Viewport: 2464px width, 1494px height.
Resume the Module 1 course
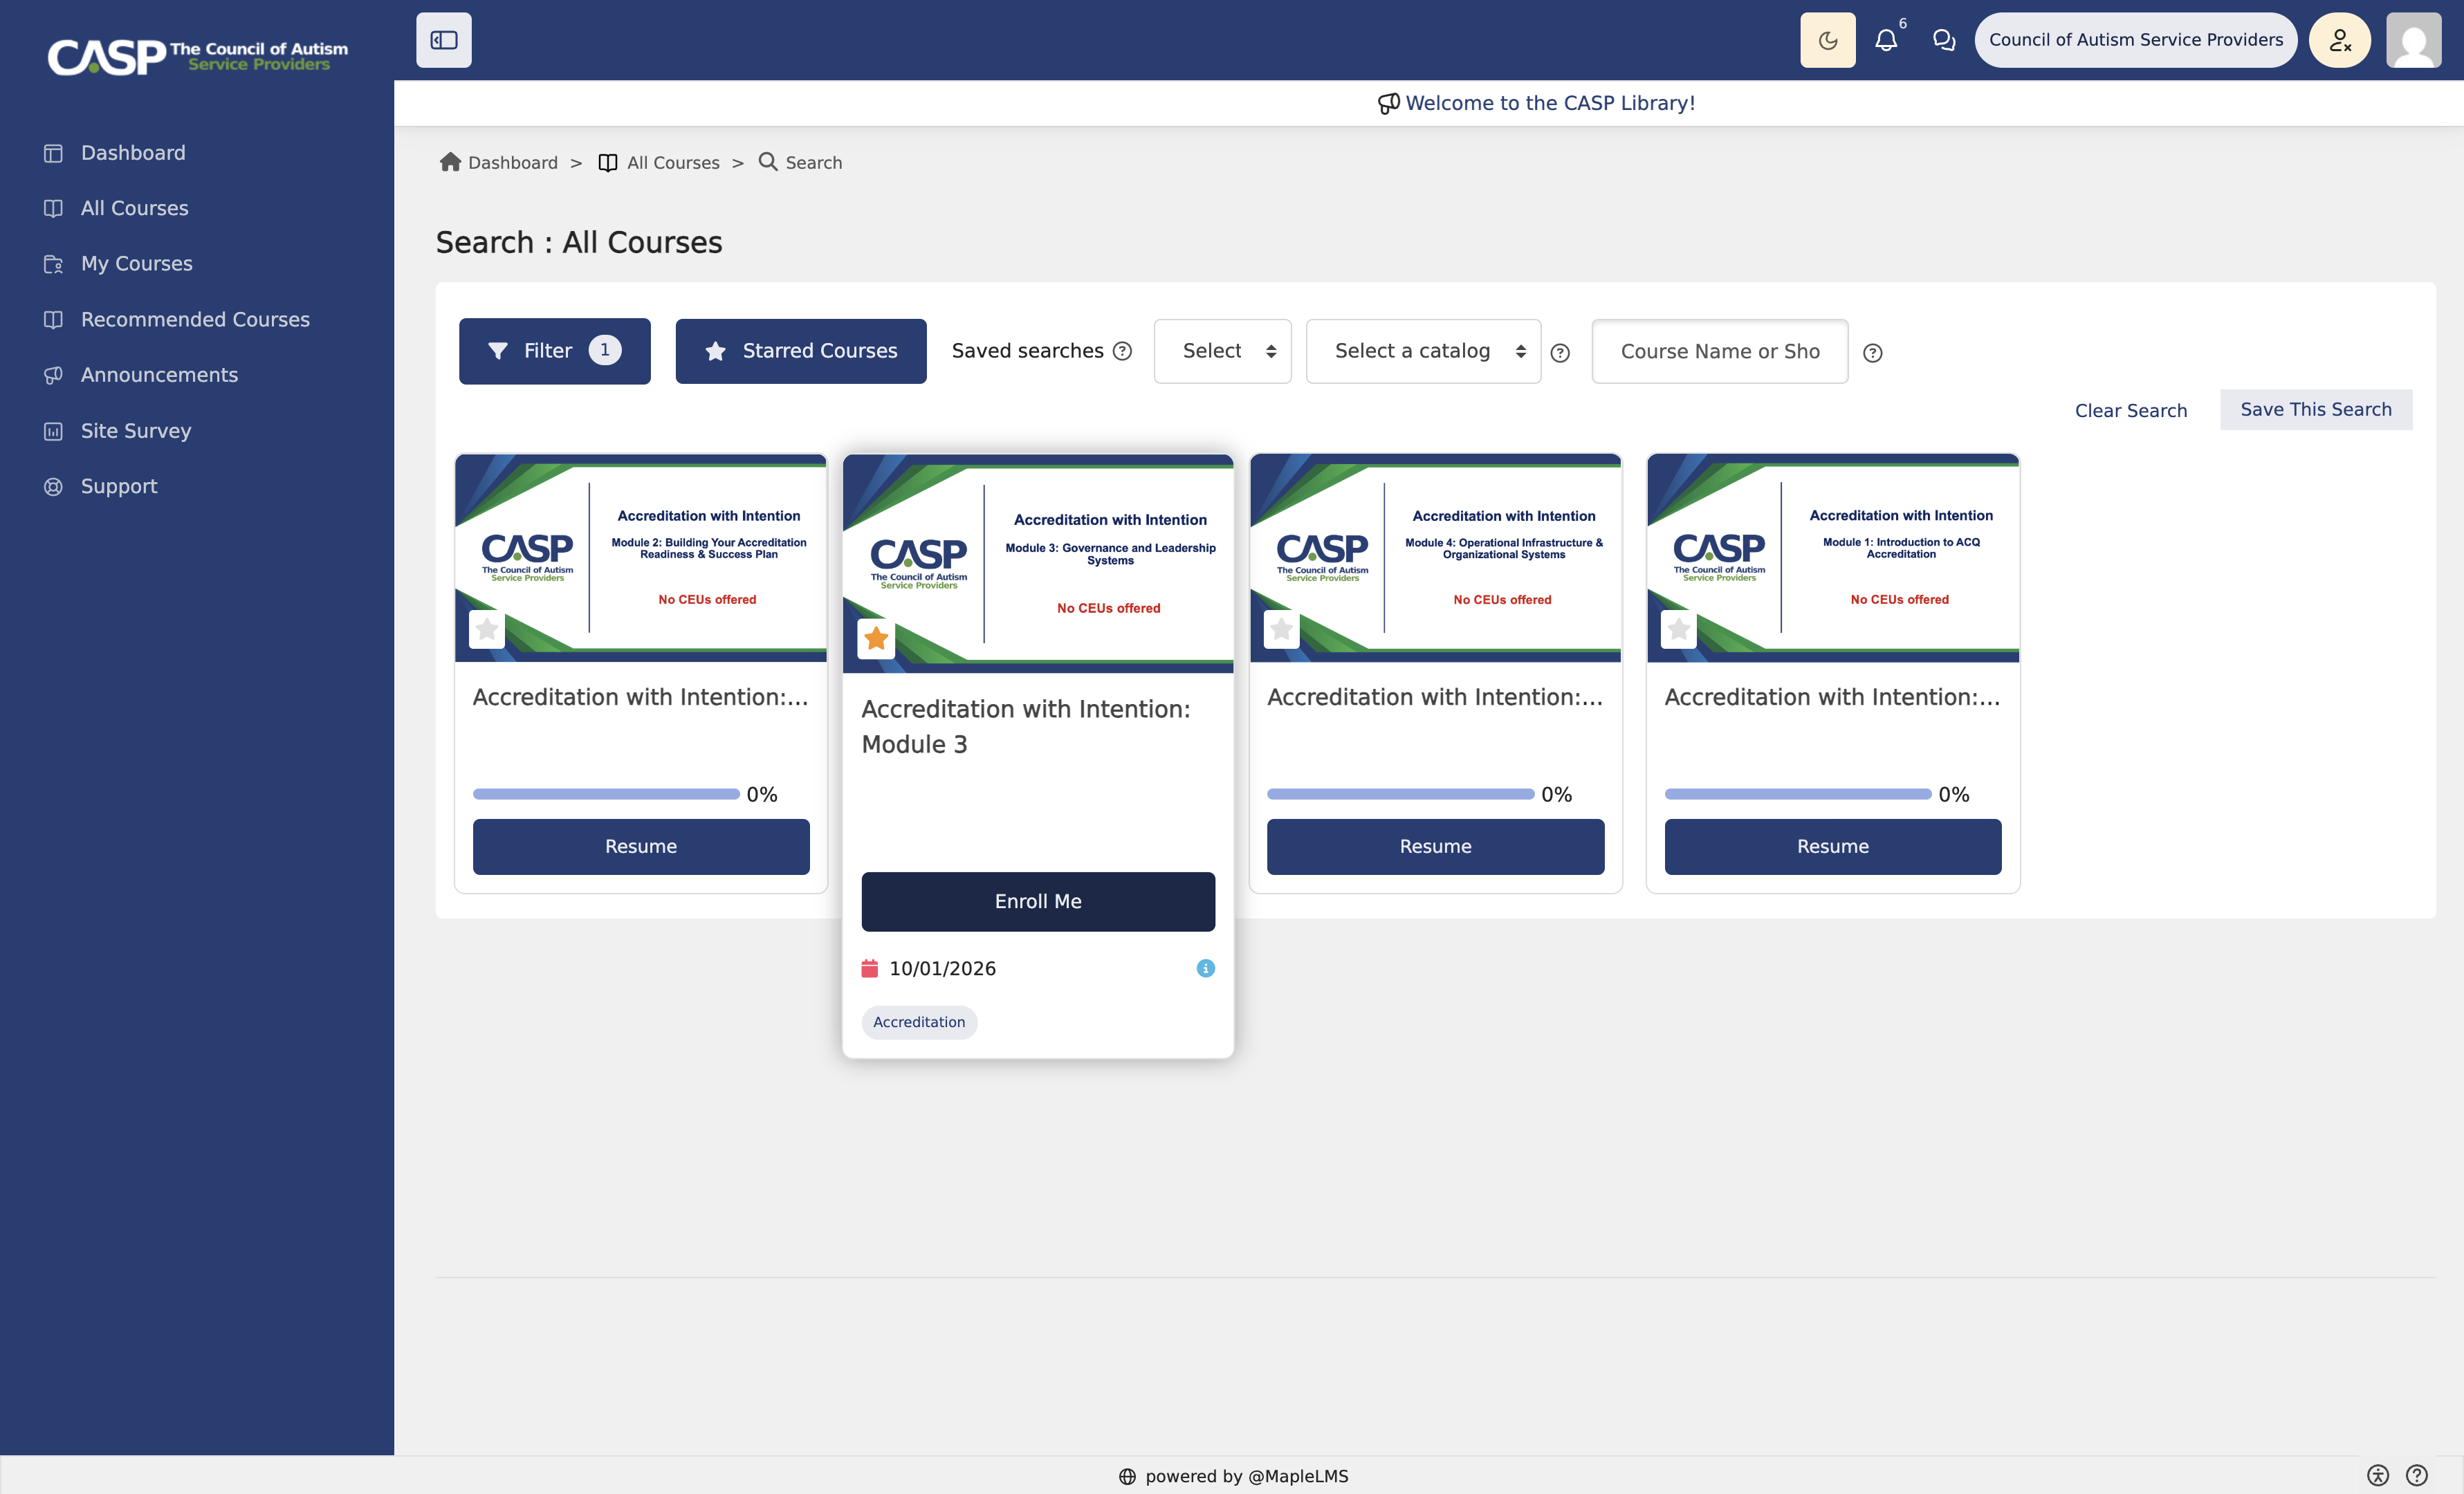[x=1832, y=847]
